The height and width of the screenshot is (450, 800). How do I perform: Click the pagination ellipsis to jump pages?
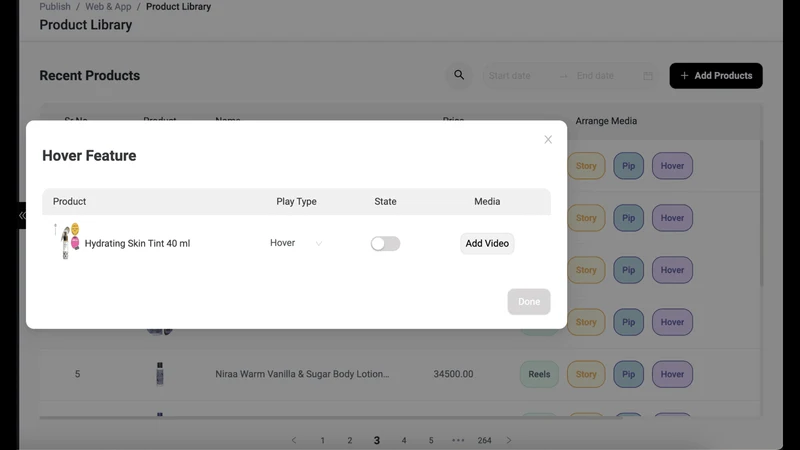458,440
